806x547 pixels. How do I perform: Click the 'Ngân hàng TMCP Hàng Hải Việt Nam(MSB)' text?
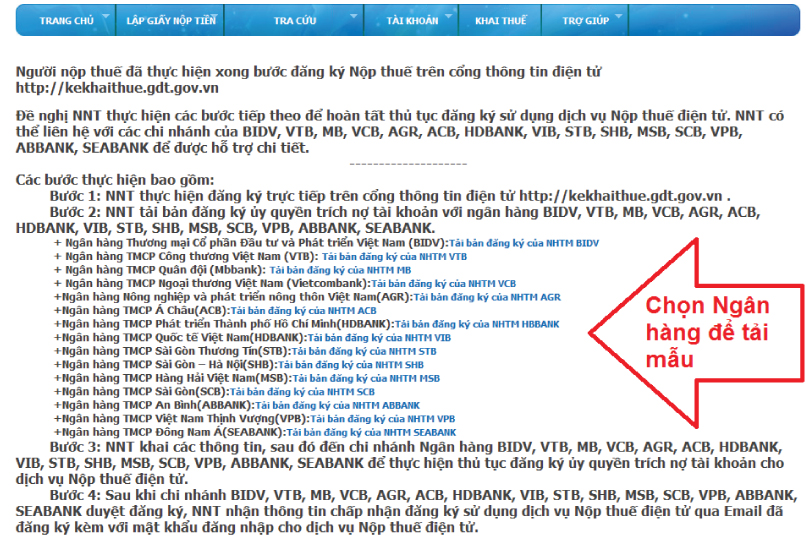[175, 378]
